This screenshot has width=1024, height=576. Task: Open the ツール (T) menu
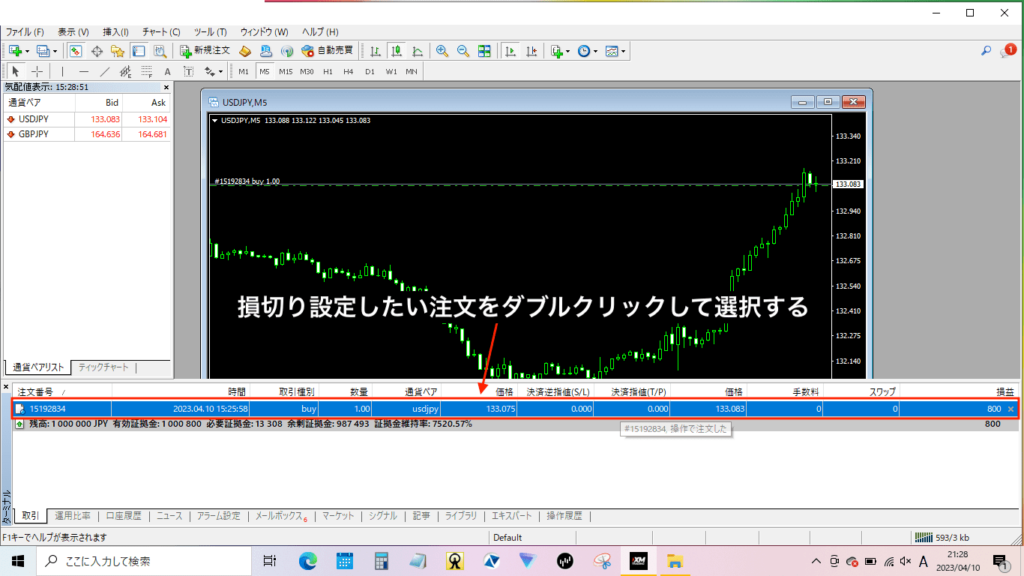point(210,32)
